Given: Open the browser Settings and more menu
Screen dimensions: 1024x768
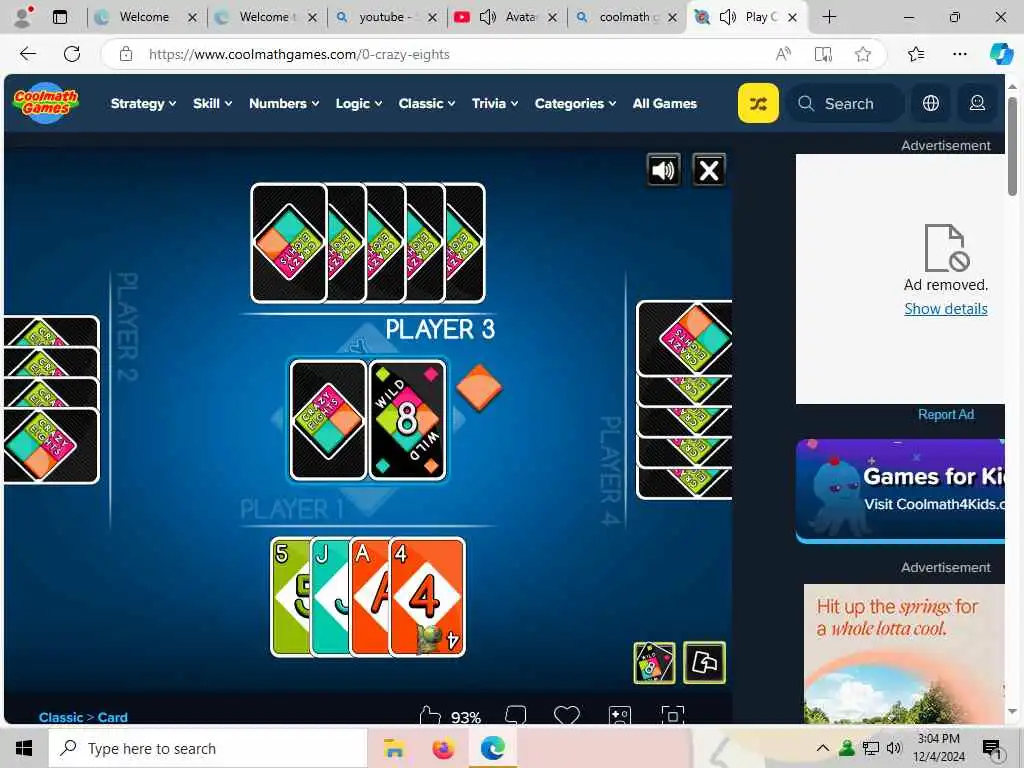Looking at the screenshot, I should 959,54.
